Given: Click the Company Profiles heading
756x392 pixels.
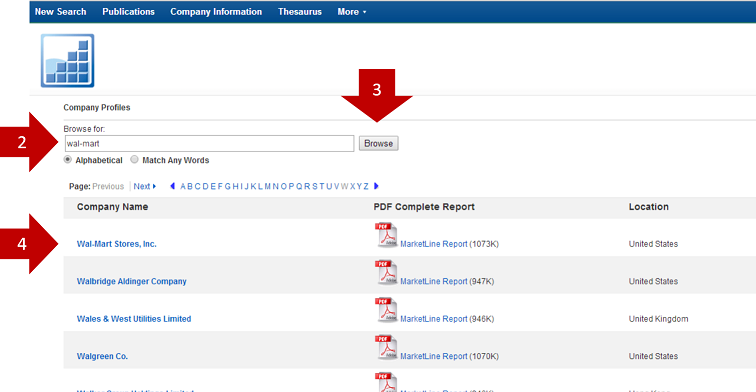Looking at the screenshot, I should pyautogui.click(x=97, y=108).
